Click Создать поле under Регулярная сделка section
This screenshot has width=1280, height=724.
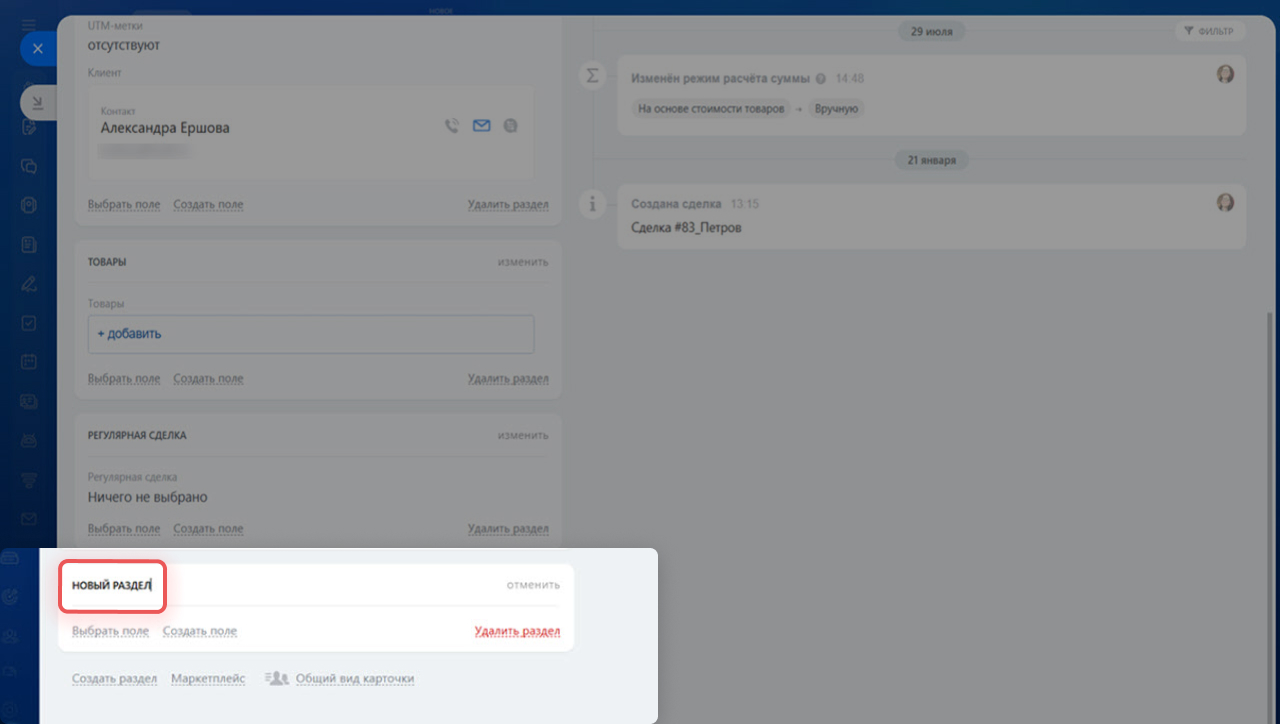tap(208, 529)
